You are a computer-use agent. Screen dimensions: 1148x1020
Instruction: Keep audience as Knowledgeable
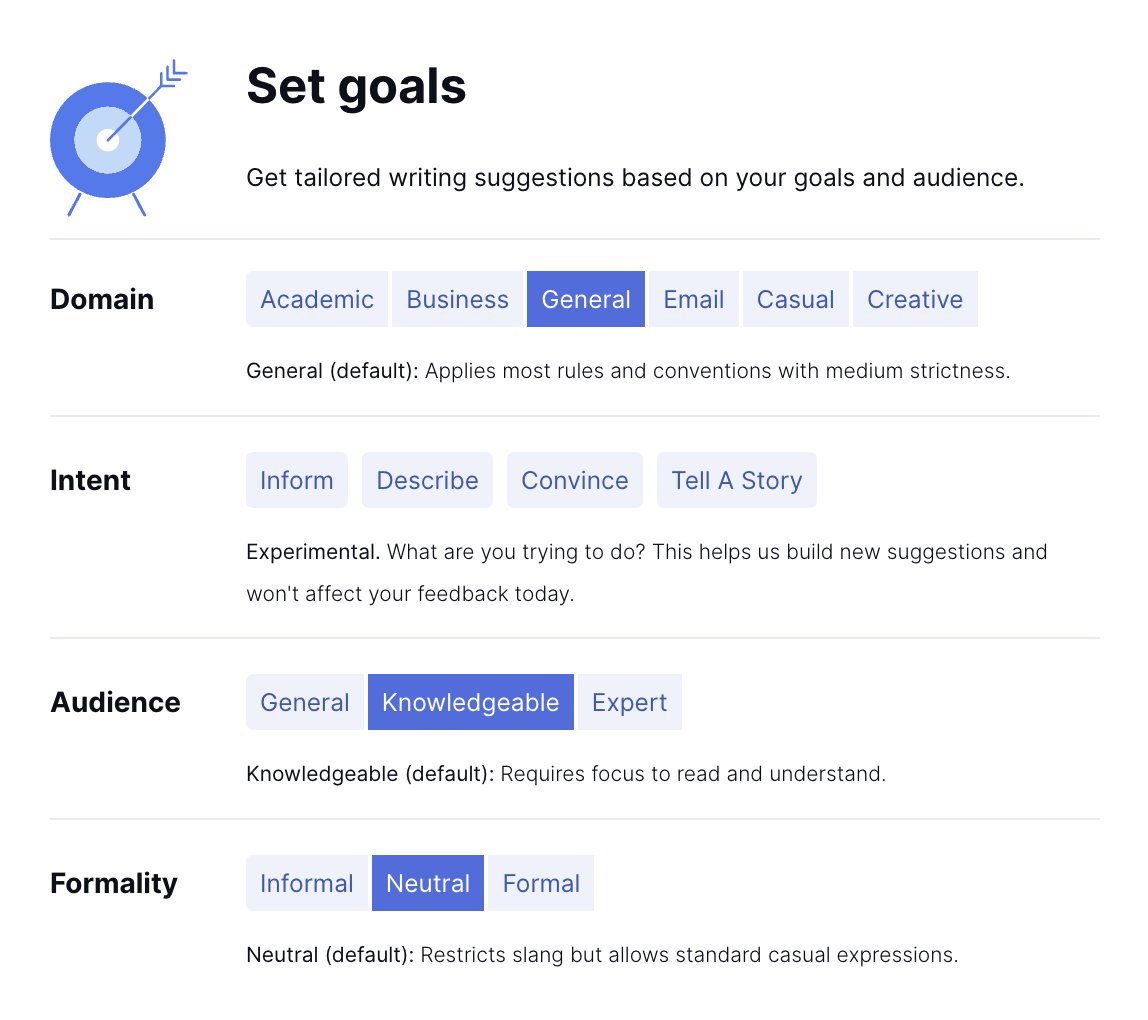click(x=471, y=702)
